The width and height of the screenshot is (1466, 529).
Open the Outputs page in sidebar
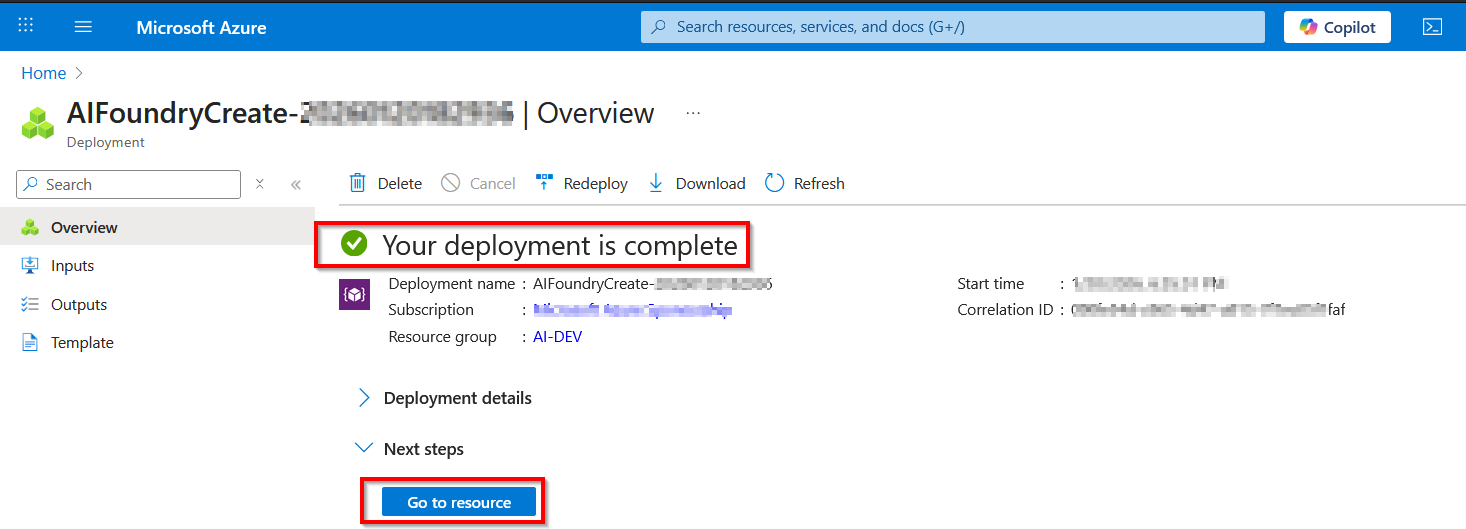(79, 304)
